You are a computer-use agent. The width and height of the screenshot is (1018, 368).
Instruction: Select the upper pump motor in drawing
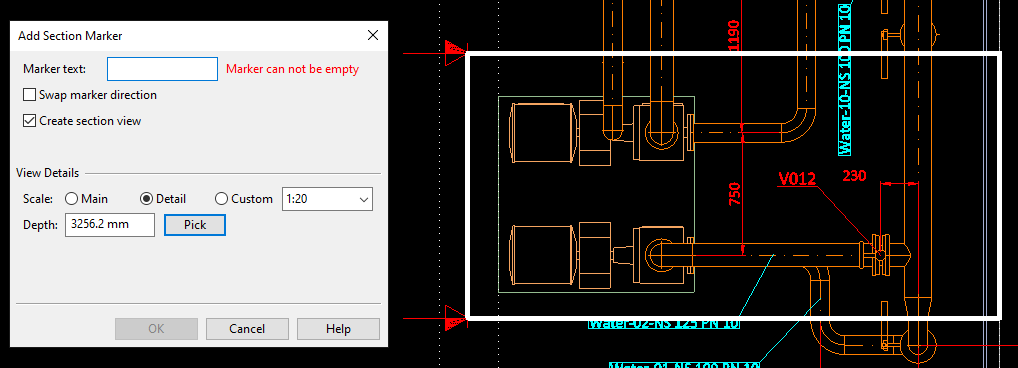tap(543, 132)
